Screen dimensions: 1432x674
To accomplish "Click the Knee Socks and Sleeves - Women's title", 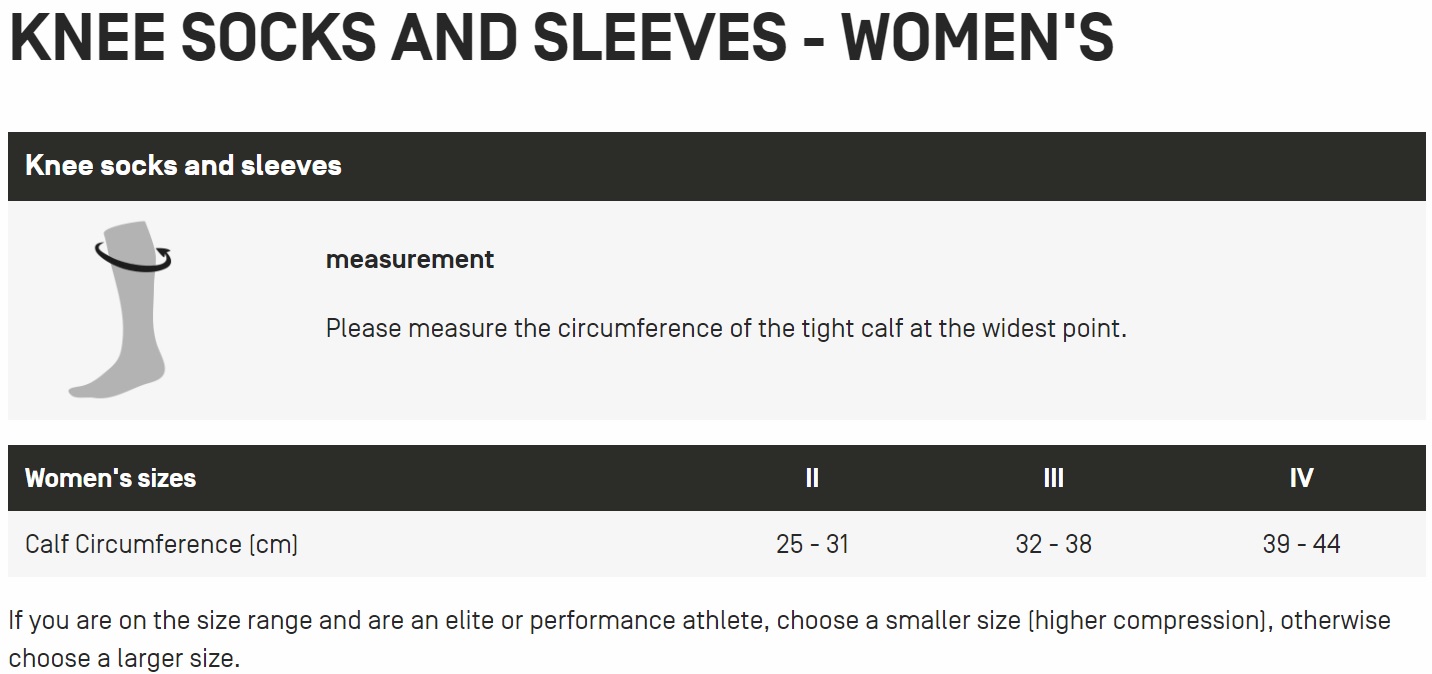I will tap(561, 37).
